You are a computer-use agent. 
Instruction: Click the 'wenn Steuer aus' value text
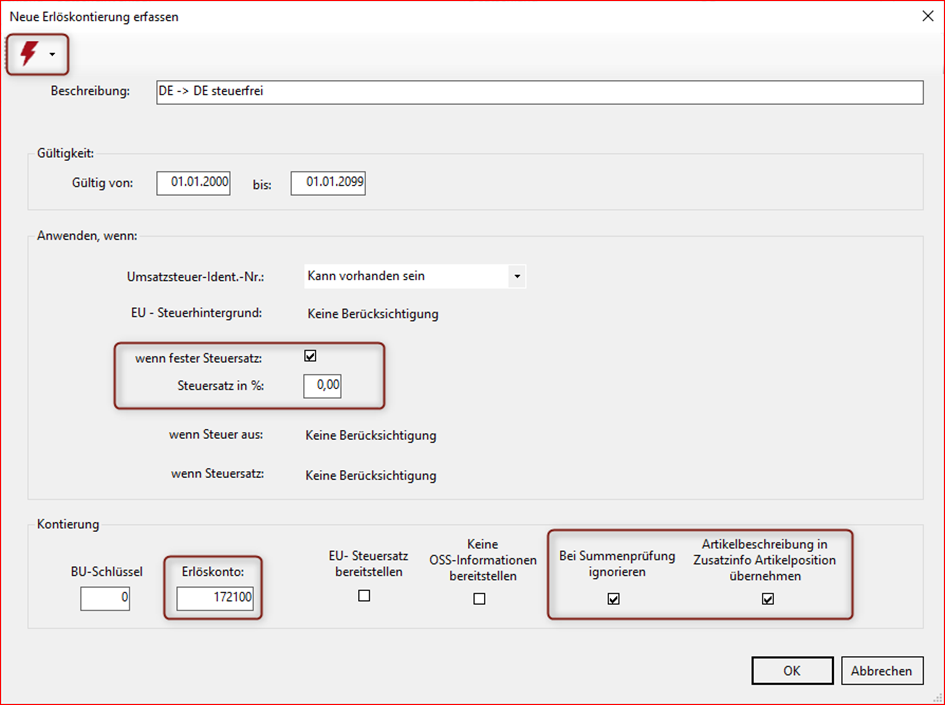tap(370, 436)
